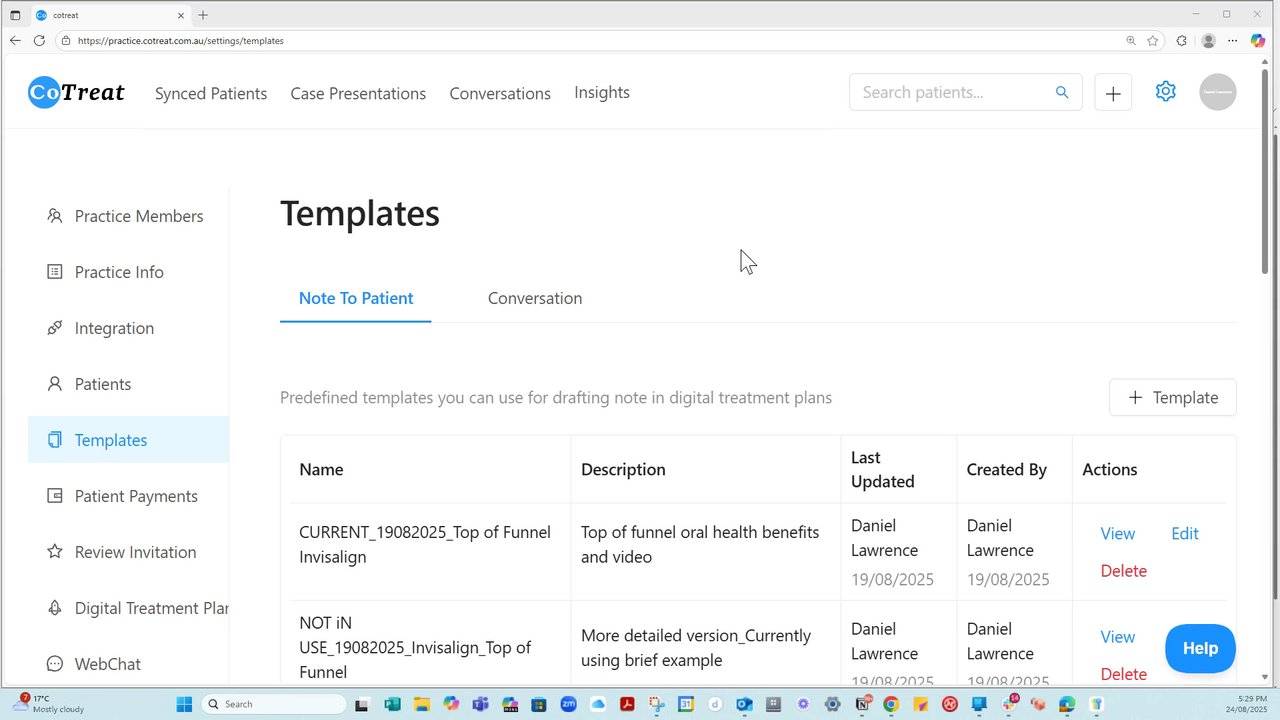The height and width of the screenshot is (720, 1280).
Task: Open Microsoft Teams from the taskbar
Action: click(480, 704)
